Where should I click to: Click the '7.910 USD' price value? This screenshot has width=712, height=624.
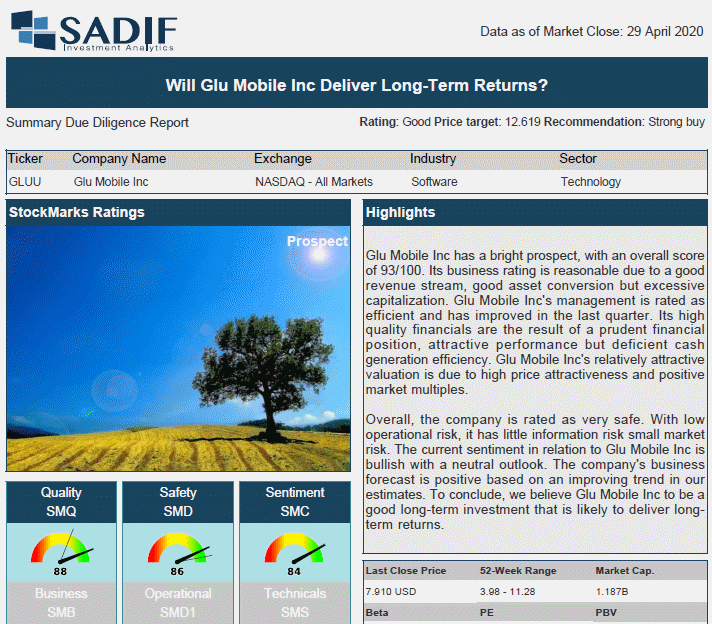click(x=391, y=592)
